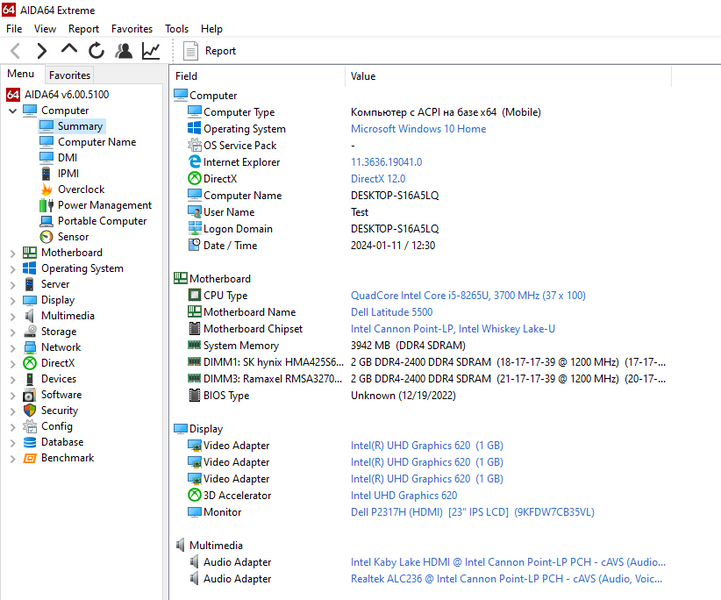Image resolution: width=721 pixels, height=600 pixels.
Task: Select DIMM1: SK hynix memory row
Action: tap(421, 362)
